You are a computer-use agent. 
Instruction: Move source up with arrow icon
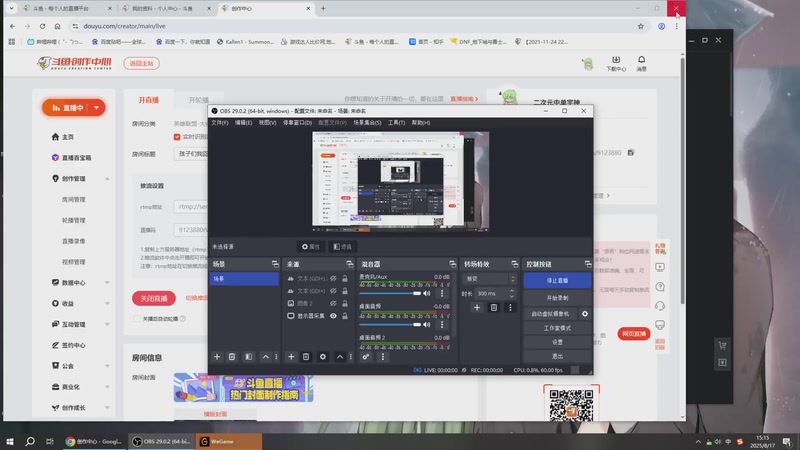coord(339,357)
